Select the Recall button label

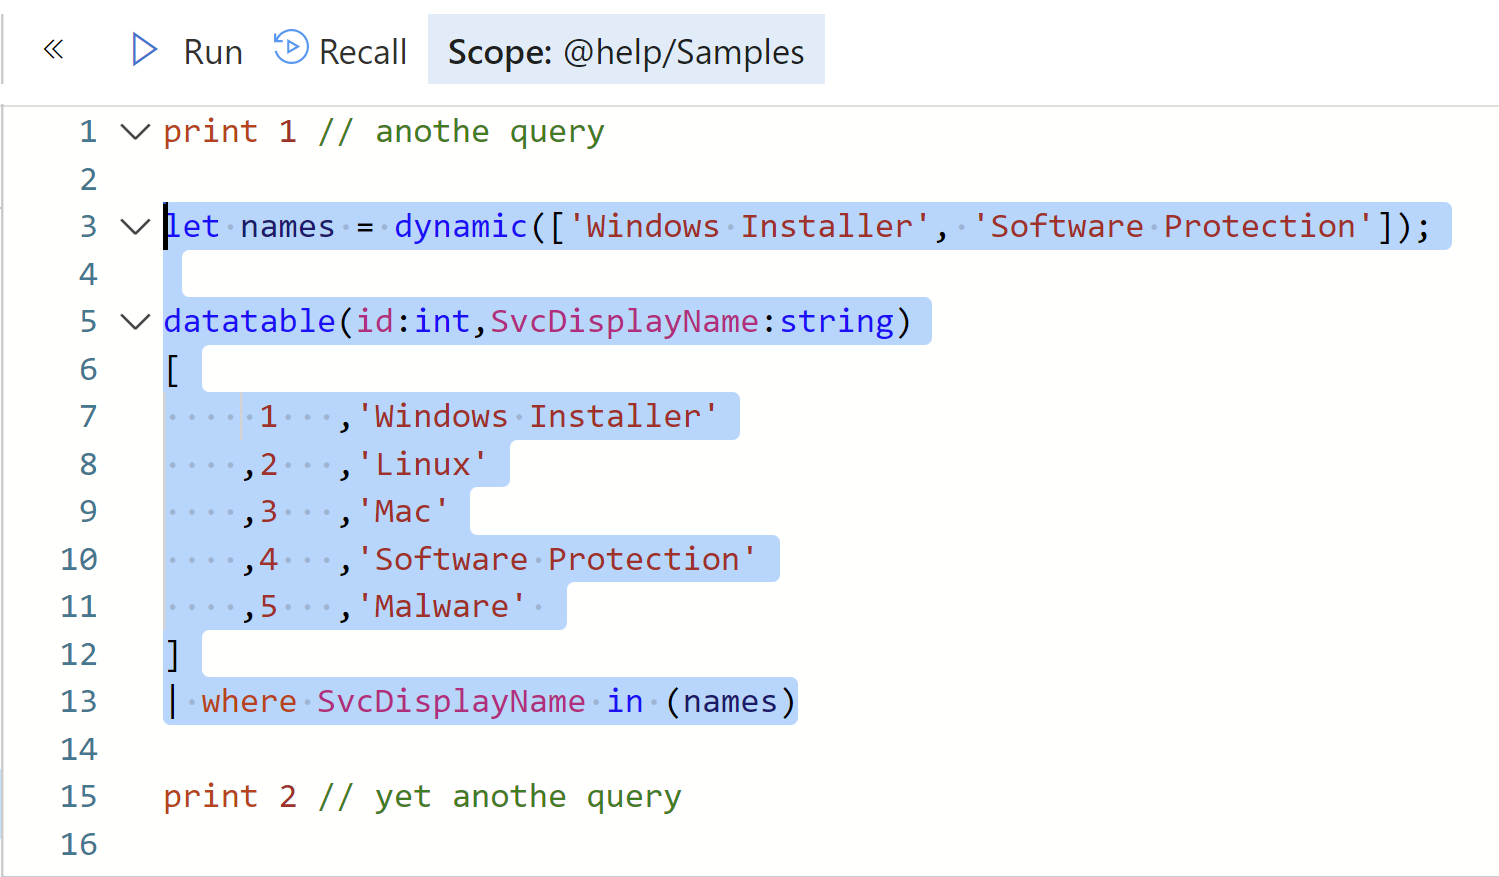click(x=363, y=52)
